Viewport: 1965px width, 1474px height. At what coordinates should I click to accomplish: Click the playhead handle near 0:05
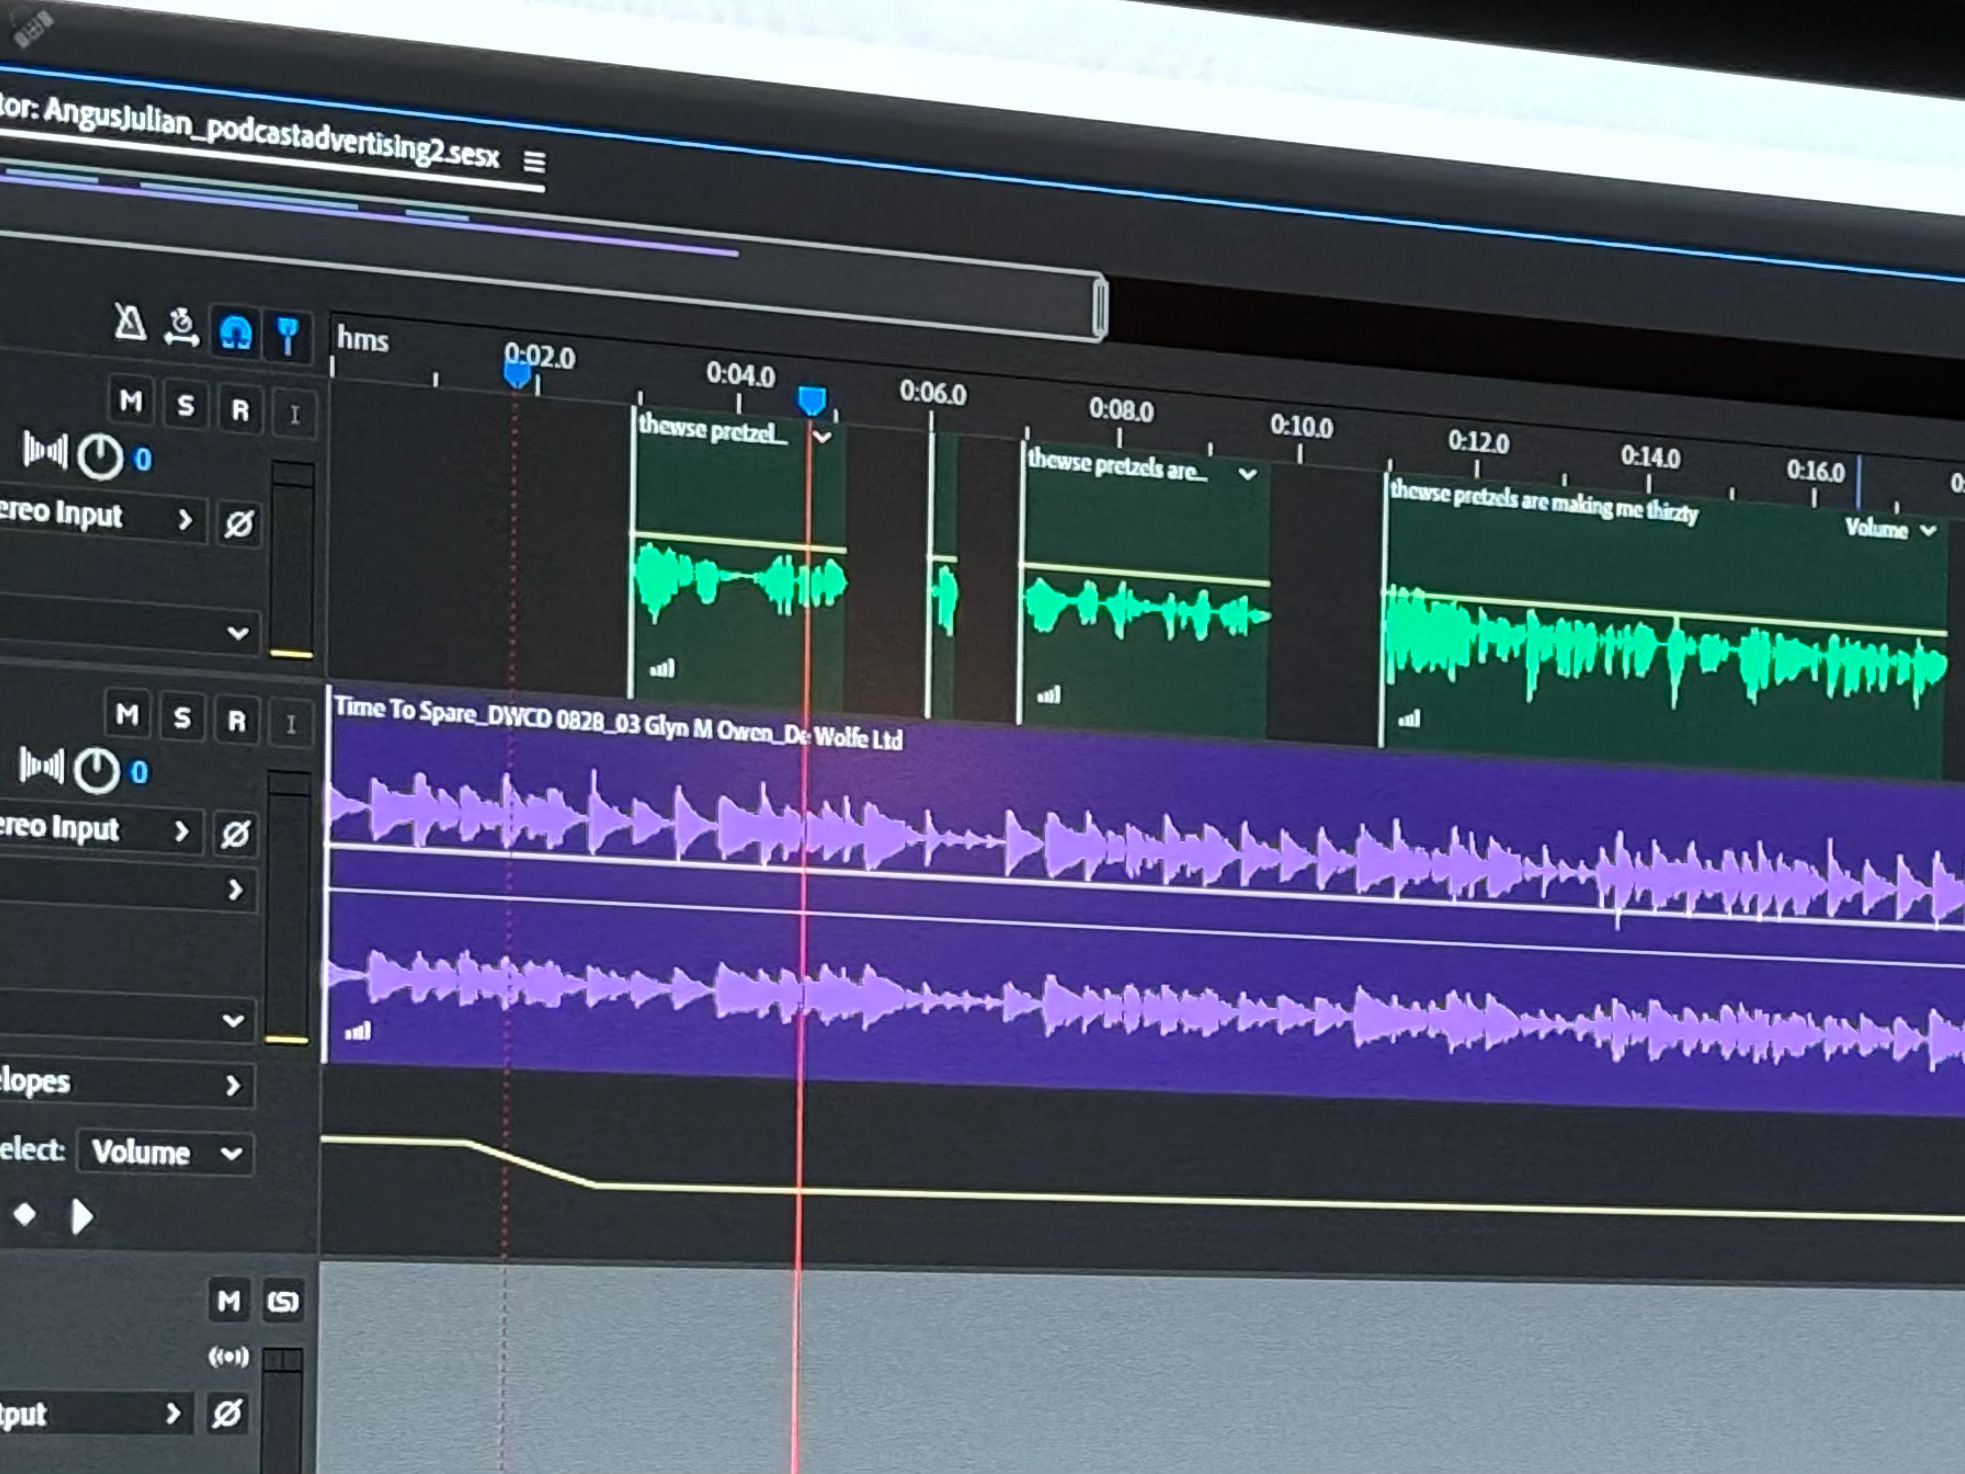812,401
